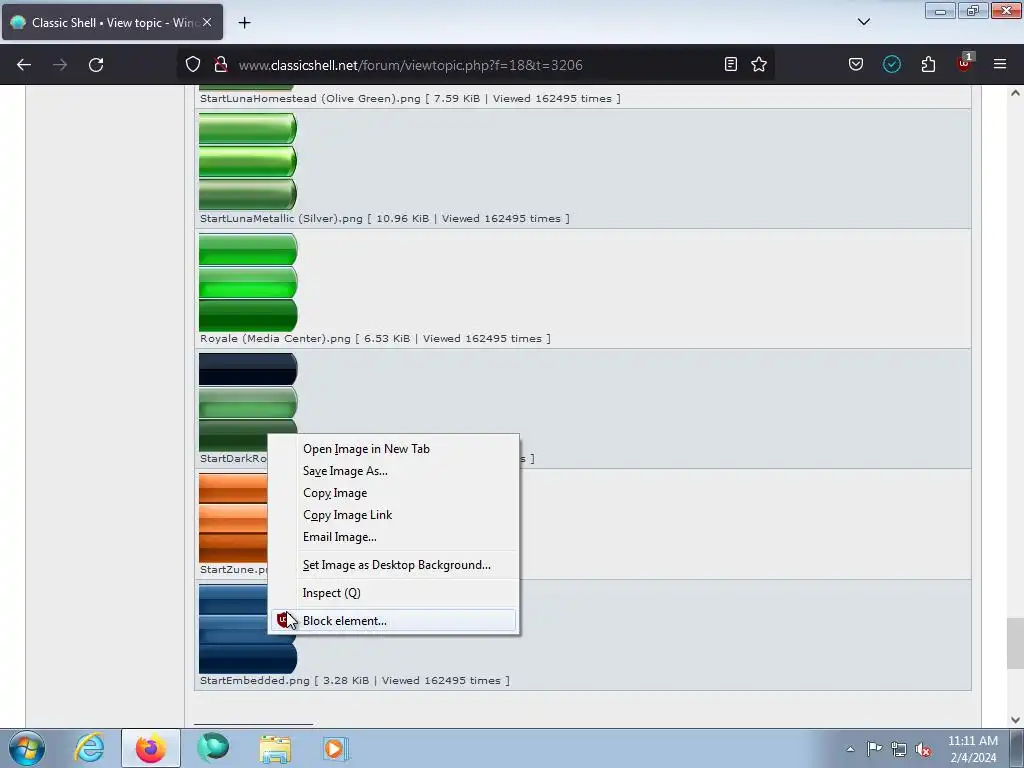Click the StartLunaMetallic (Silver) button image
The height and width of the screenshot is (768, 1024).
[248, 161]
